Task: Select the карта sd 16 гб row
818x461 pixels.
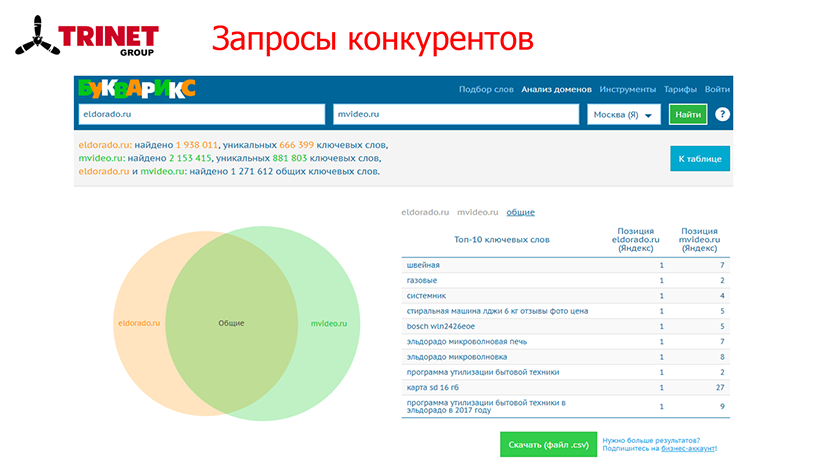Action: tap(566, 387)
